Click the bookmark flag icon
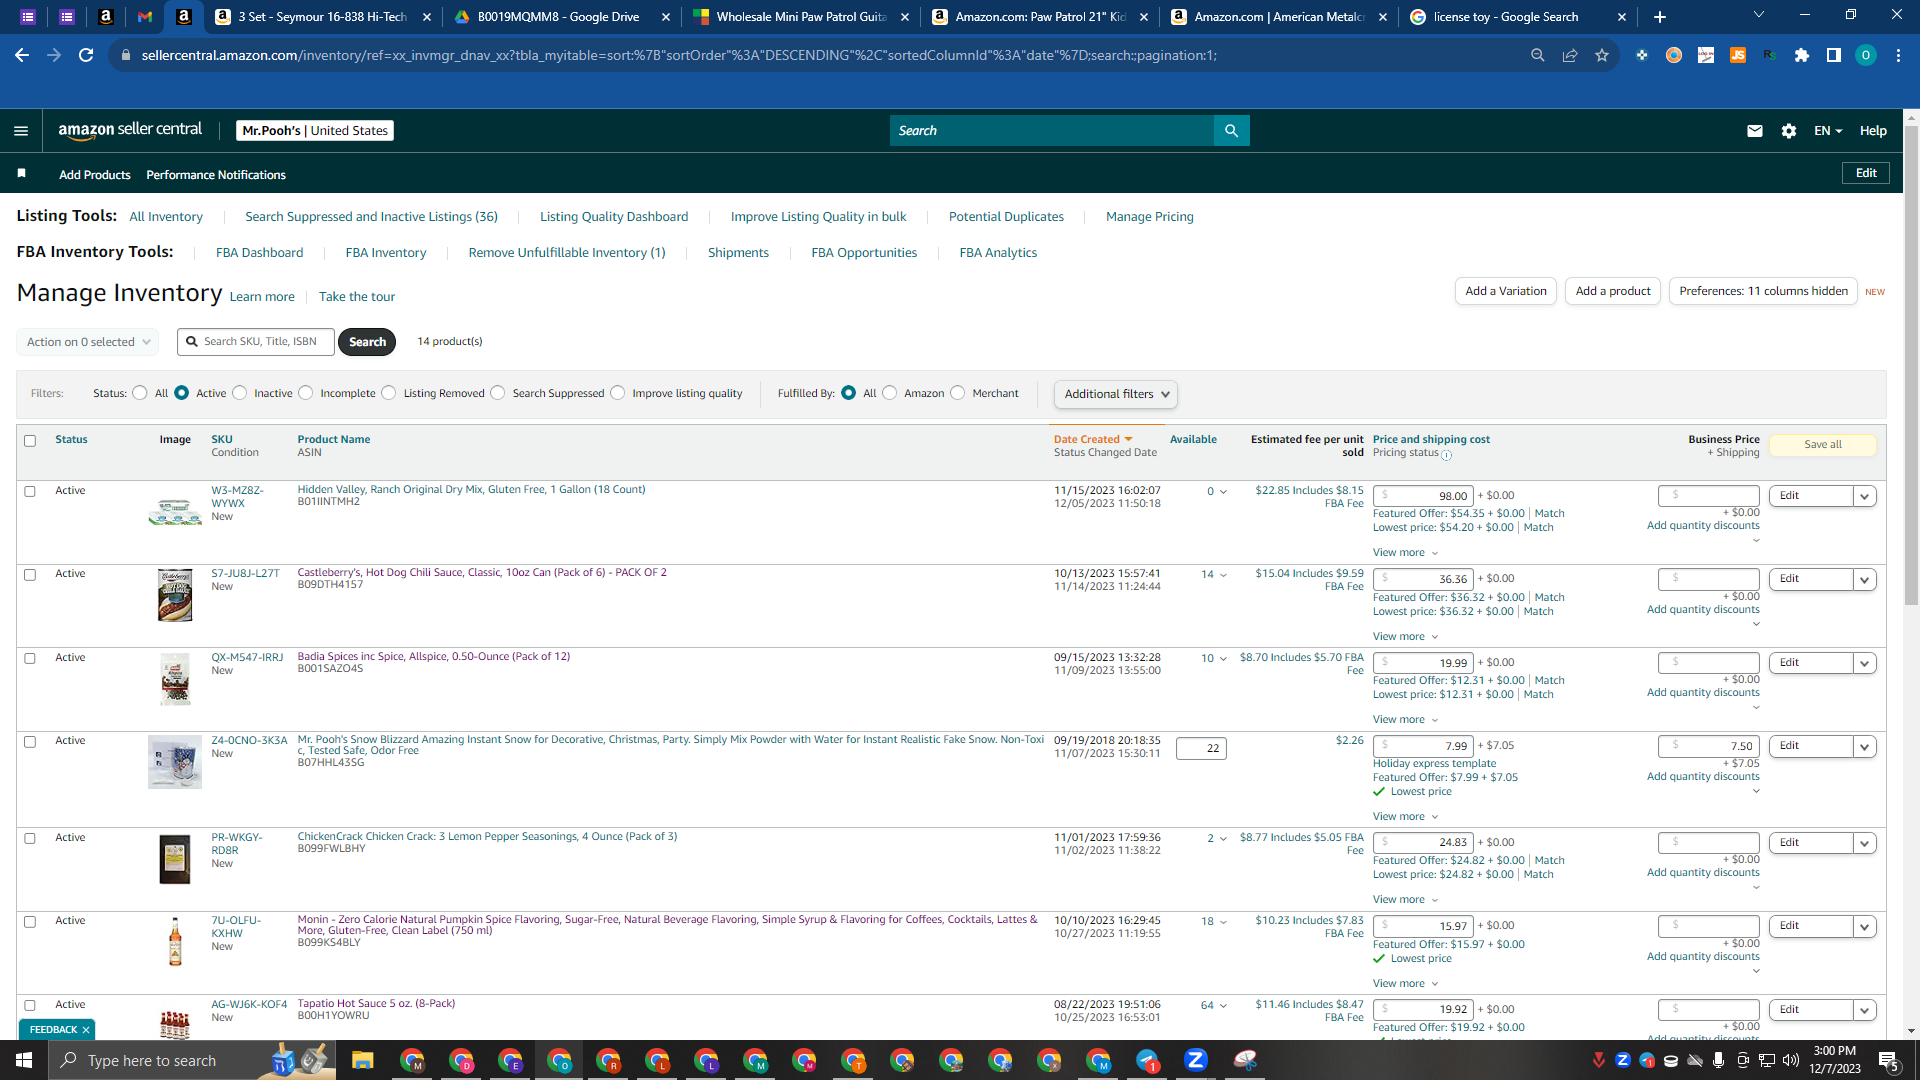 pyautogui.click(x=21, y=174)
